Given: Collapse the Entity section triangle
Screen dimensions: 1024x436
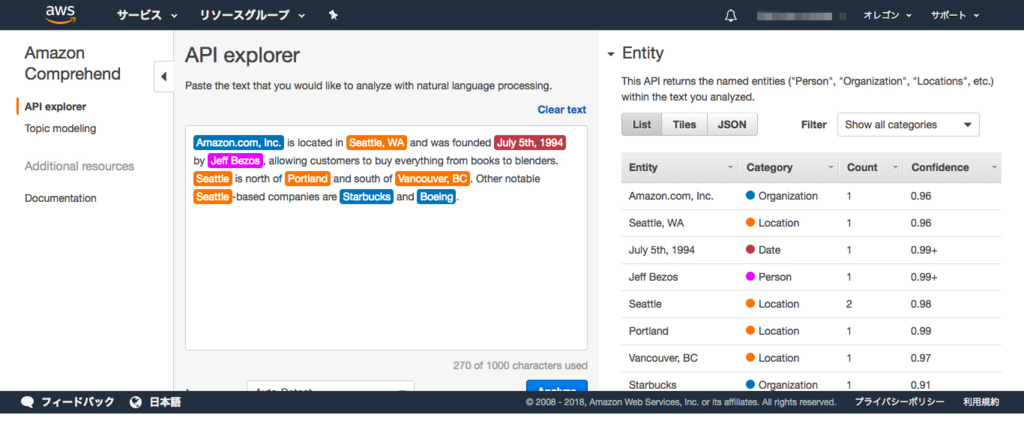Looking at the screenshot, I should 611,54.
